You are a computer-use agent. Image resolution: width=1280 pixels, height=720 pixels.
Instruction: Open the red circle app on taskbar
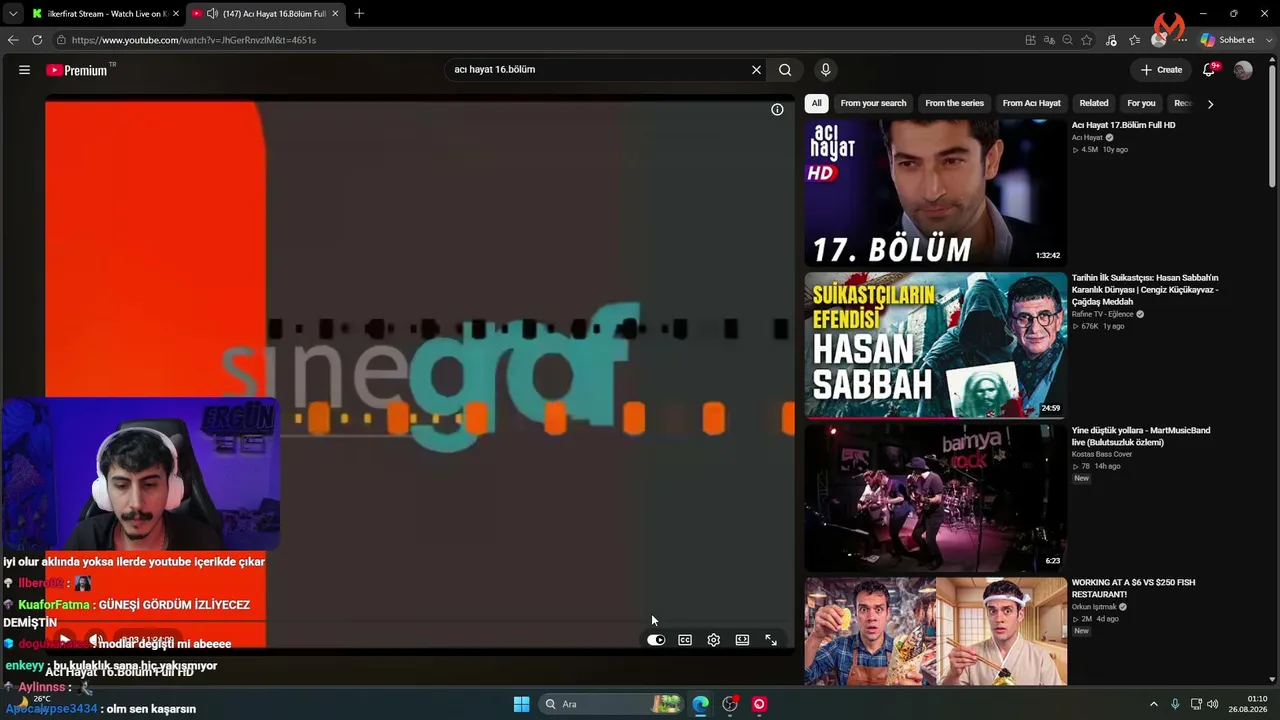(759, 704)
